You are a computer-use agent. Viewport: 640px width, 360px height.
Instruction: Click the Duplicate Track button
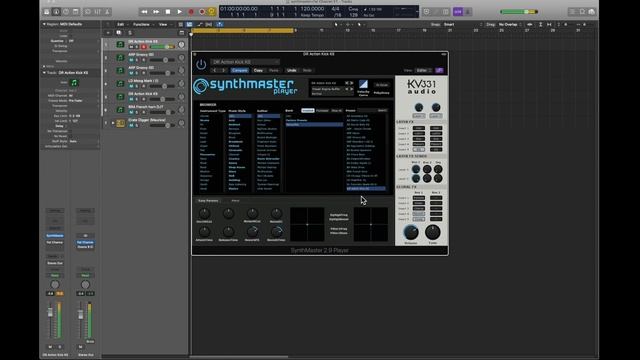(x=119, y=33)
